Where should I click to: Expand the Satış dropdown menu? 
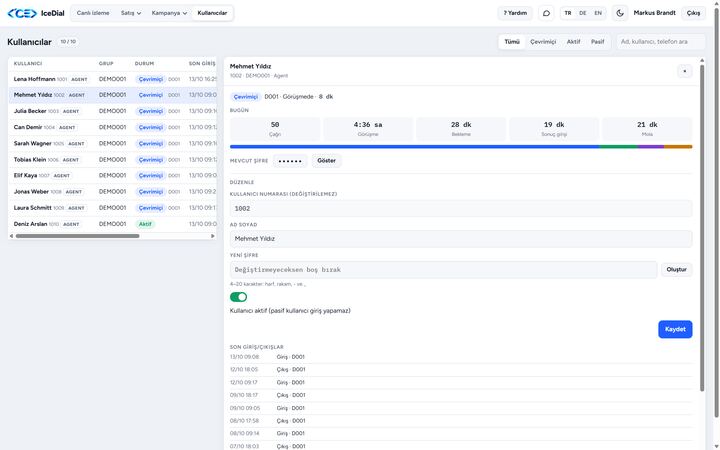tap(131, 13)
